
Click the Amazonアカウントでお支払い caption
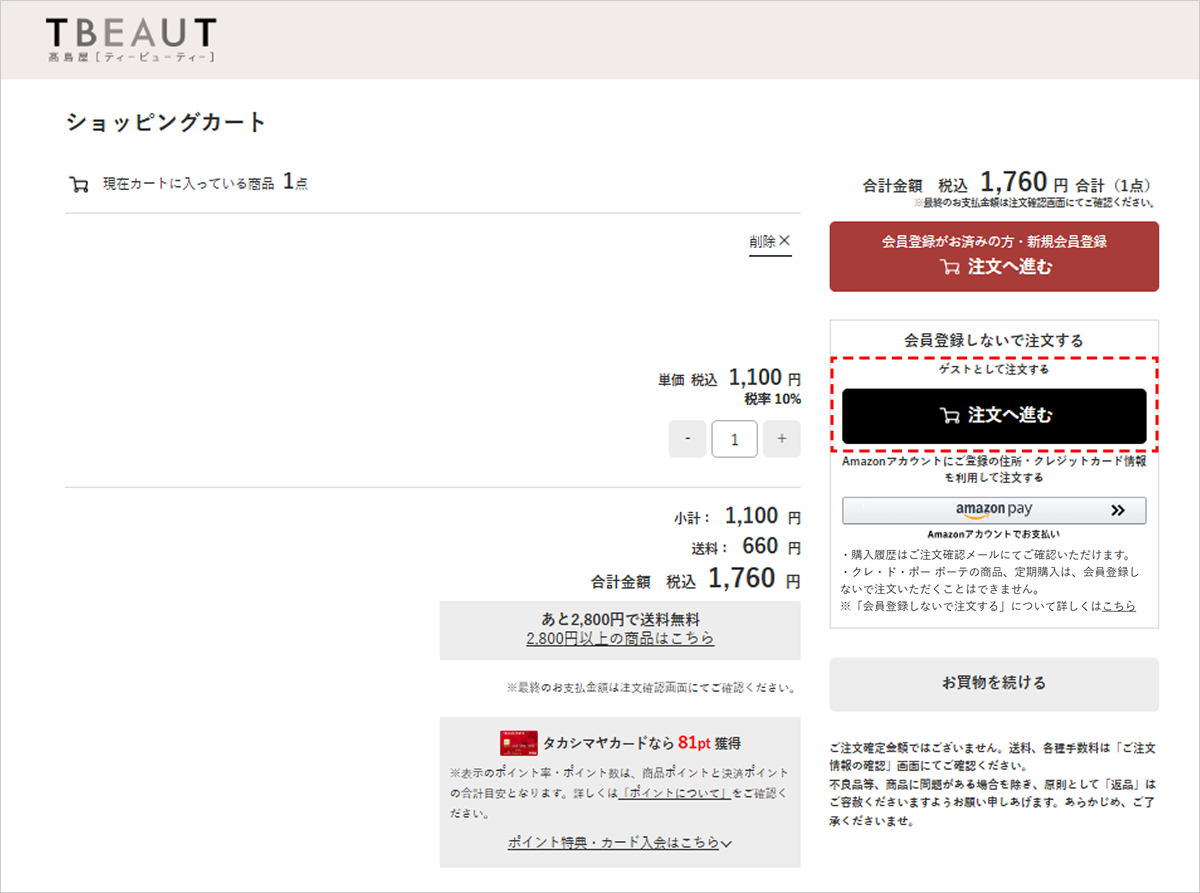pyautogui.click(x=994, y=534)
